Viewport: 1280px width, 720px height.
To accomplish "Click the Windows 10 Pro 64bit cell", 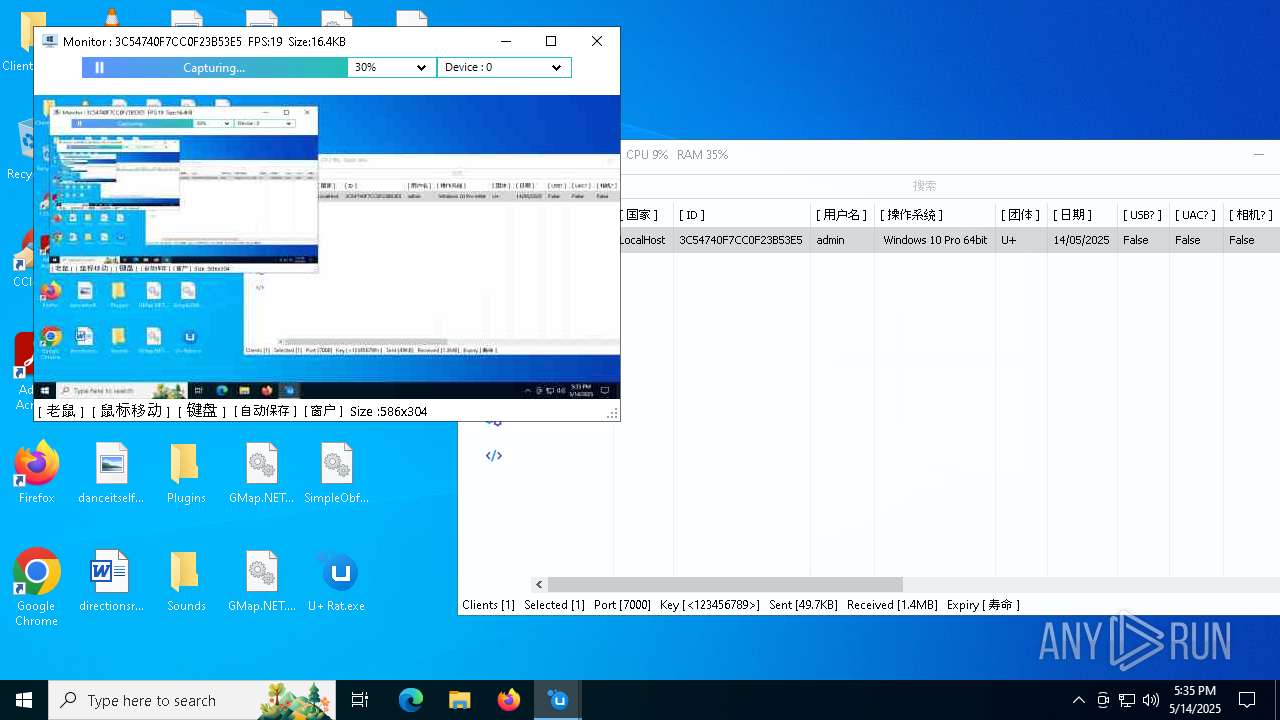I will point(935,240).
